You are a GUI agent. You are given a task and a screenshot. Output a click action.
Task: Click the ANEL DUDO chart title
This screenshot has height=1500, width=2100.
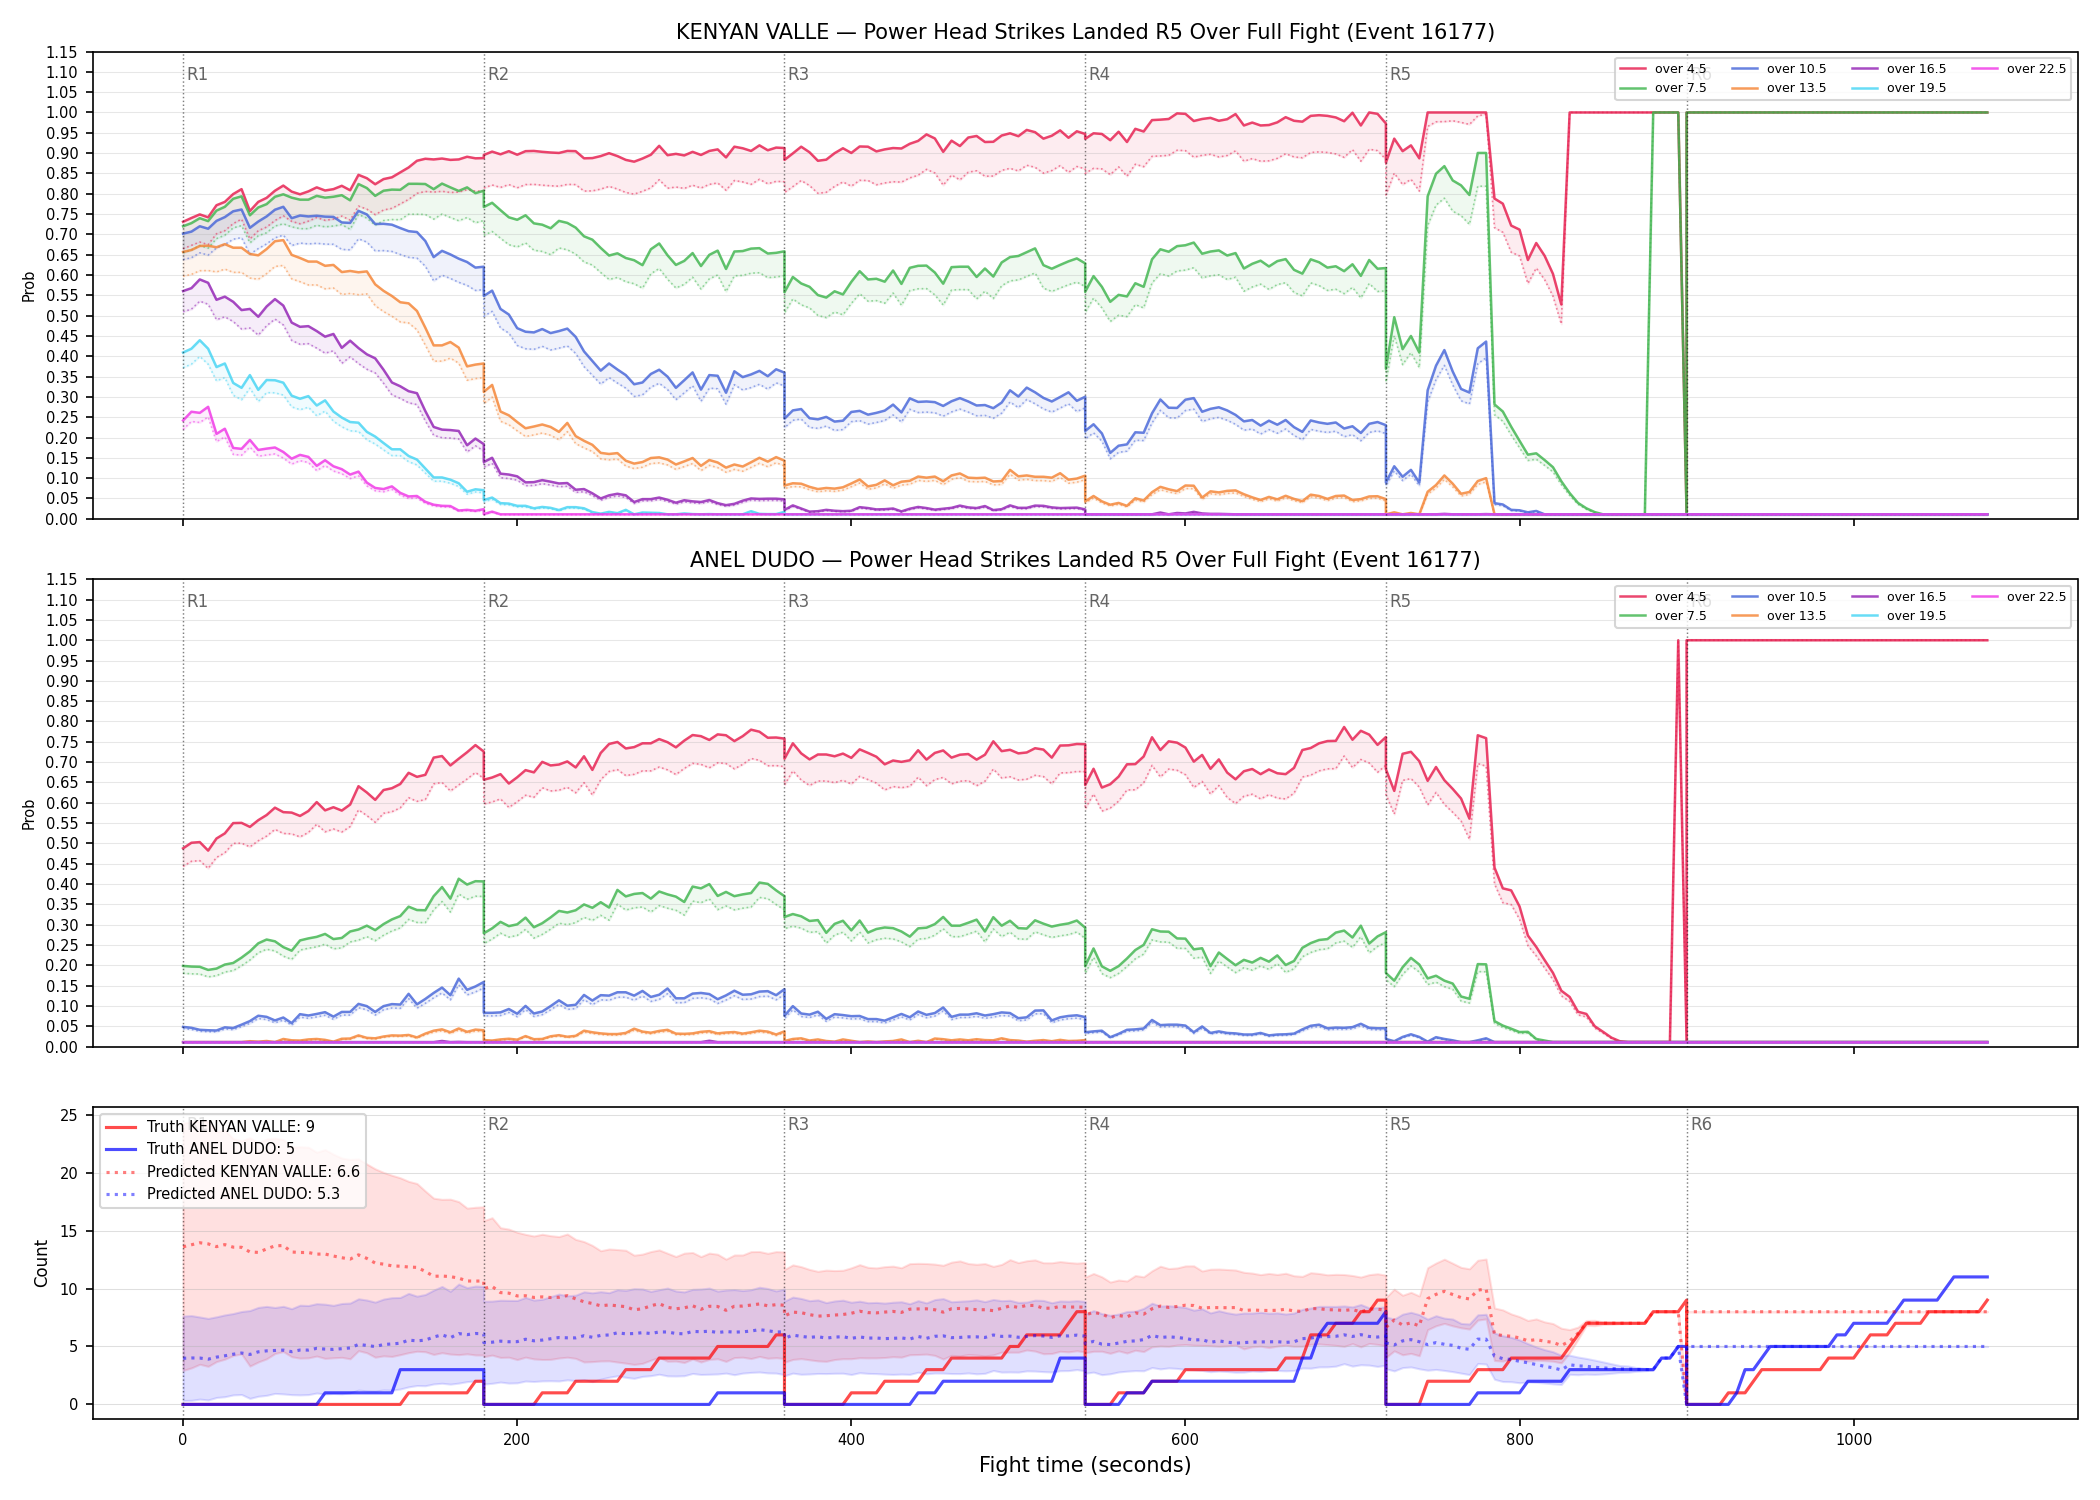(1085, 560)
